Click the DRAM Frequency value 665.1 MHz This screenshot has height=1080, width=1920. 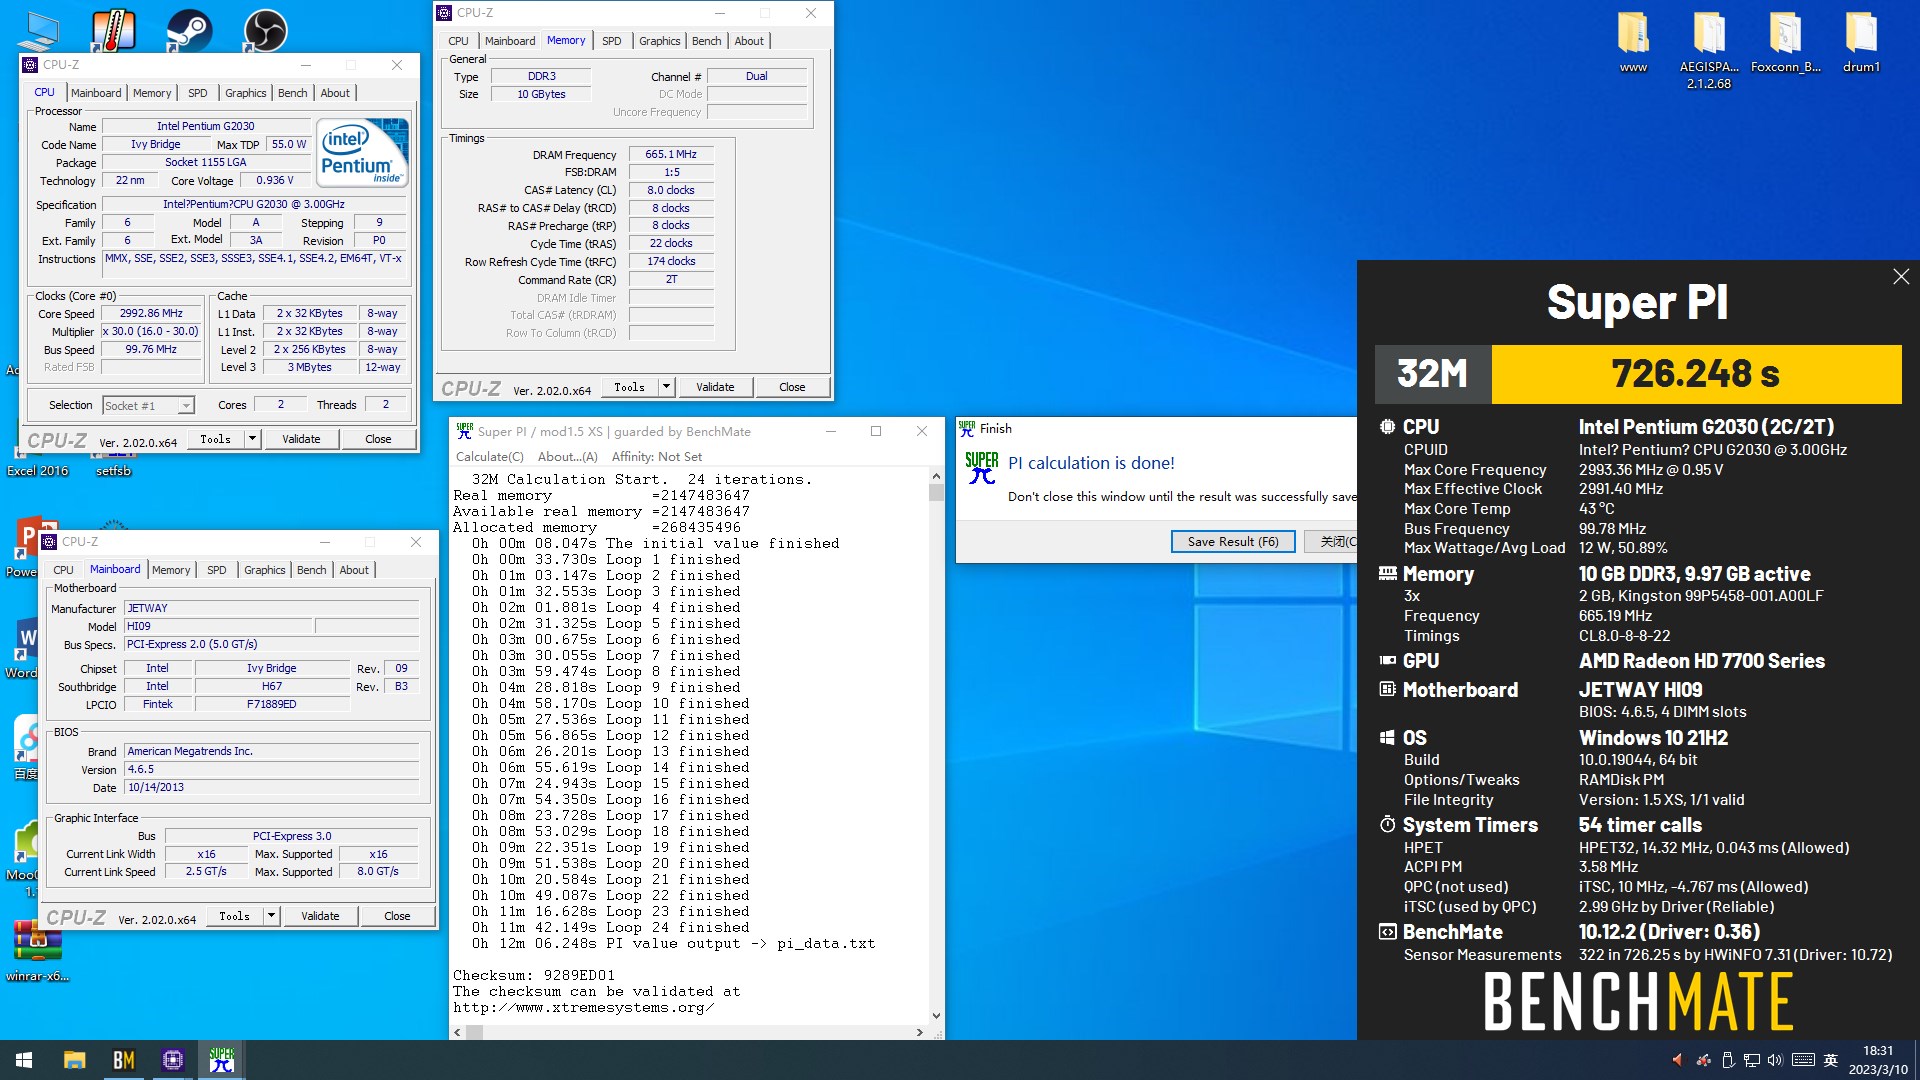click(671, 154)
